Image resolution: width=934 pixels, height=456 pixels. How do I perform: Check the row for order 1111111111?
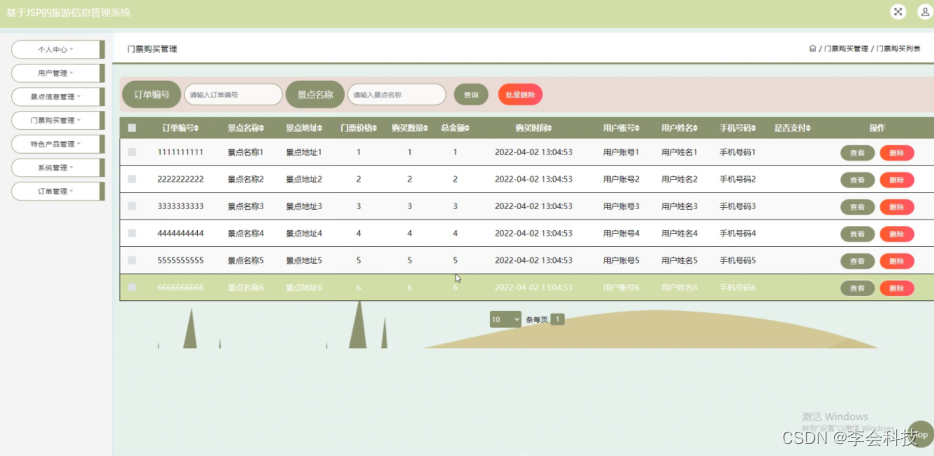point(132,152)
